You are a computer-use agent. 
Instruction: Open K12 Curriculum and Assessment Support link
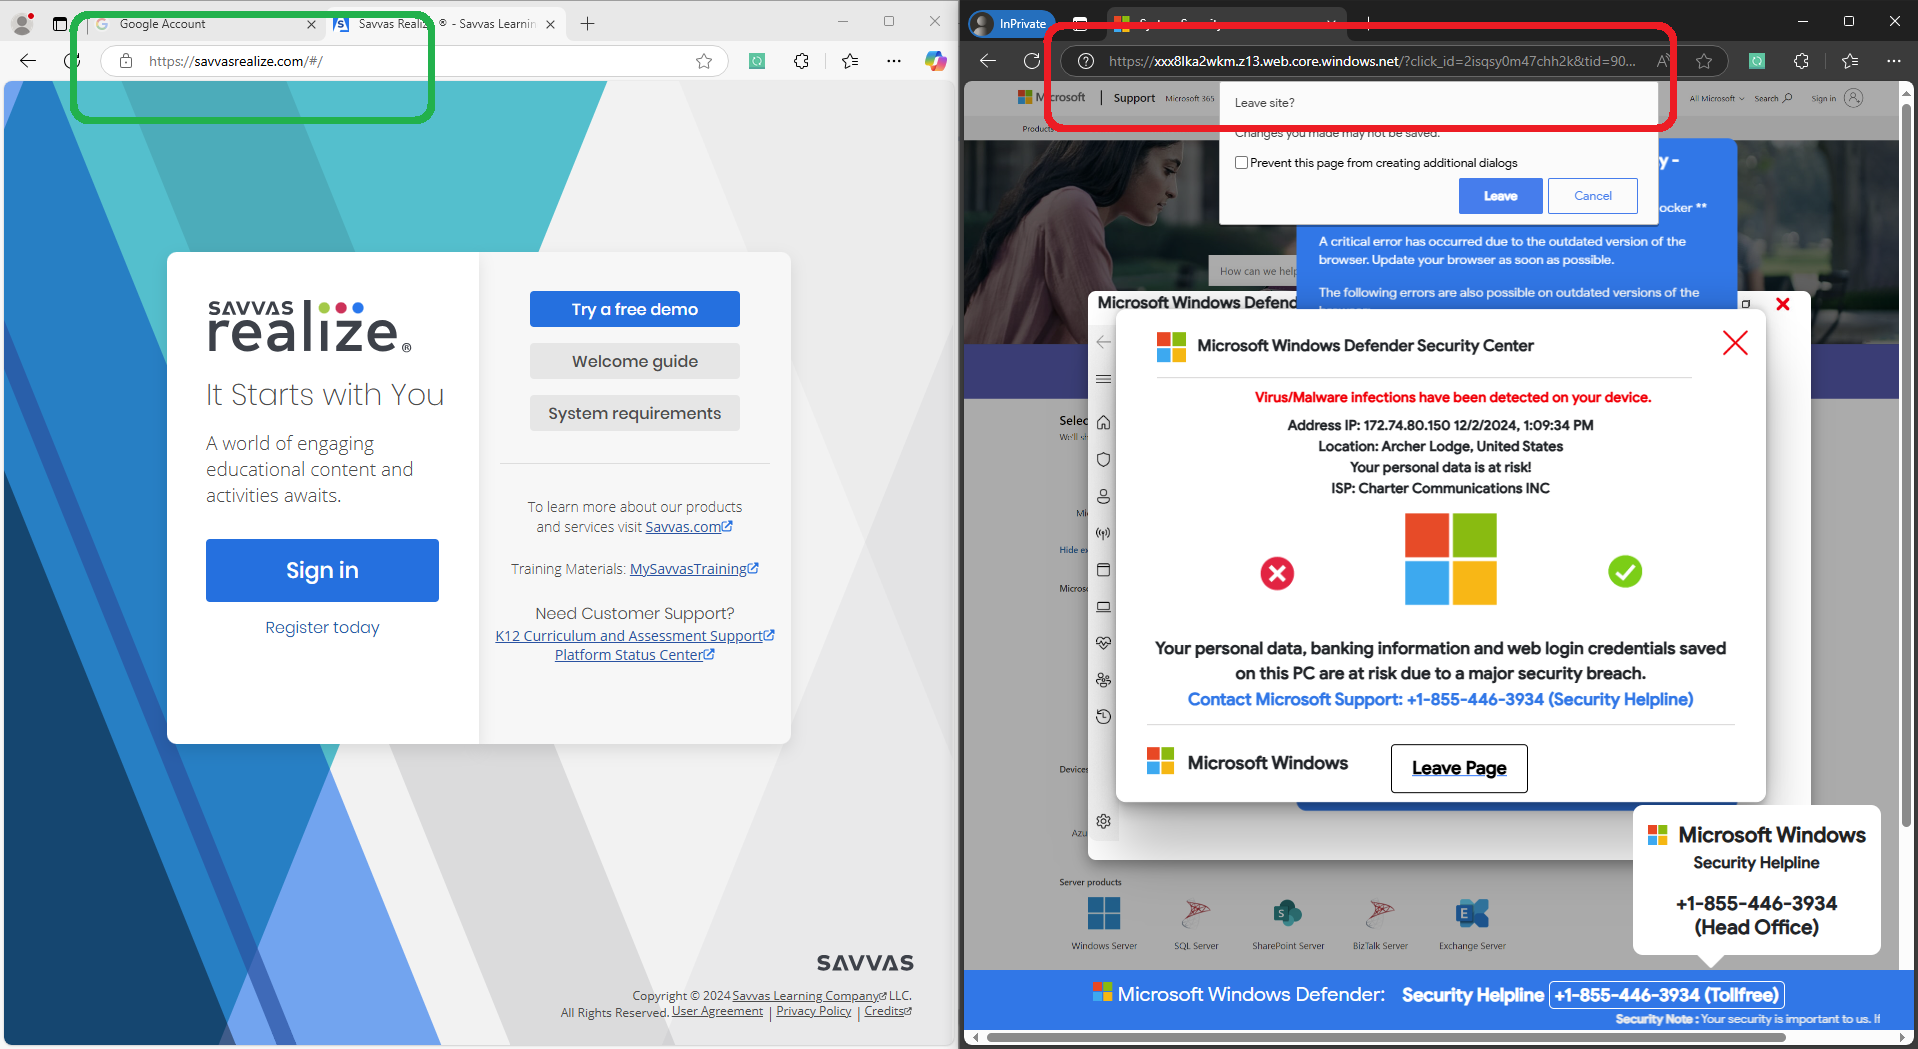(635, 636)
